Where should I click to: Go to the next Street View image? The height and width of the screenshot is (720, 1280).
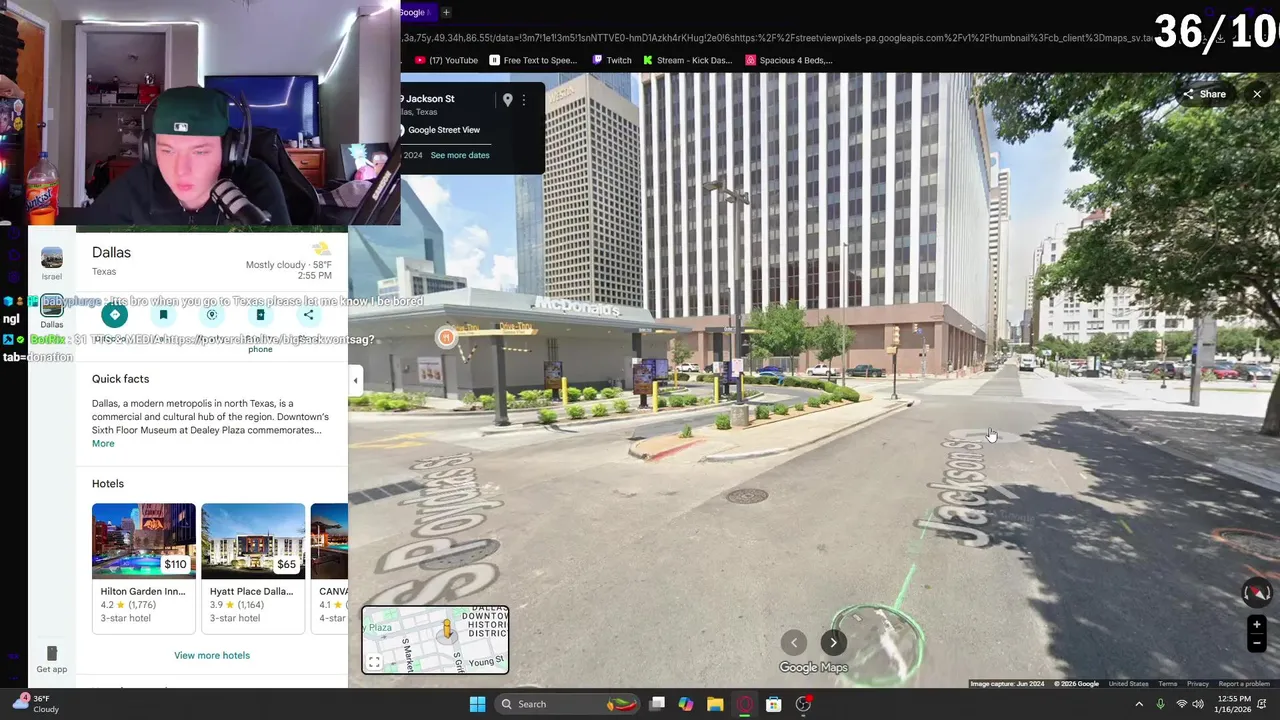pyautogui.click(x=833, y=643)
